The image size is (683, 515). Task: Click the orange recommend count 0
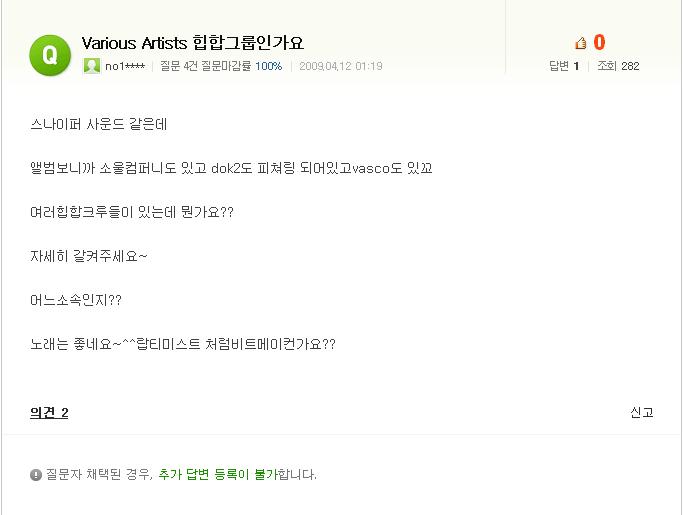point(599,42)
